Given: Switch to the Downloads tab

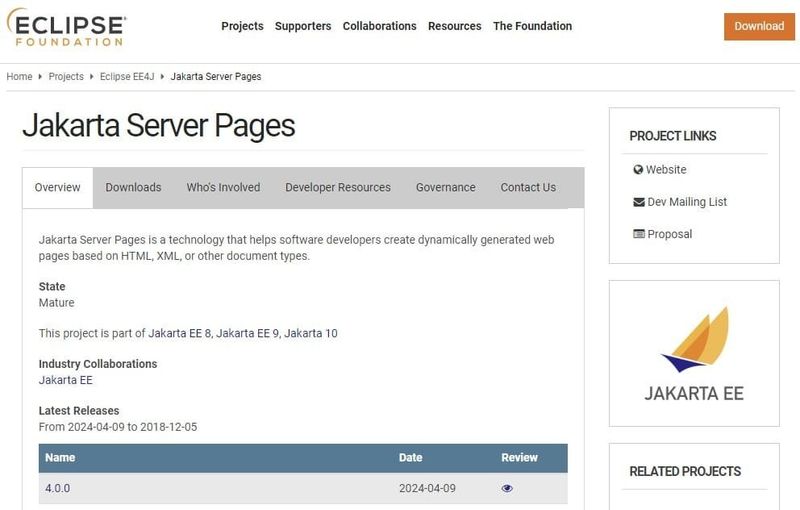Looking at the screenshot, I should pos(133,188).
